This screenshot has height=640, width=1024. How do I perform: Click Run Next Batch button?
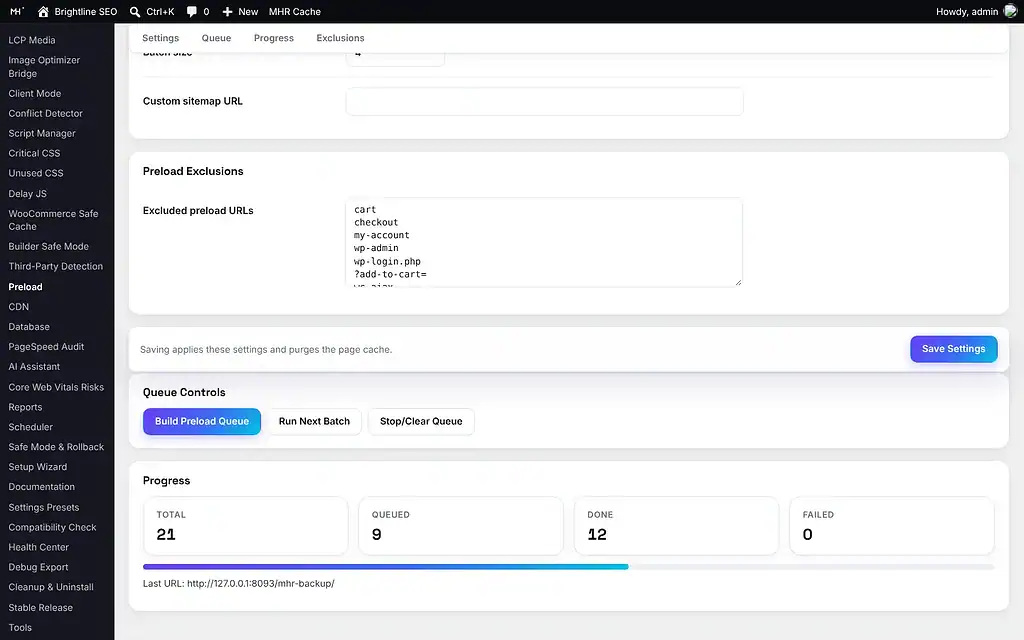click(x=314, y=421)
